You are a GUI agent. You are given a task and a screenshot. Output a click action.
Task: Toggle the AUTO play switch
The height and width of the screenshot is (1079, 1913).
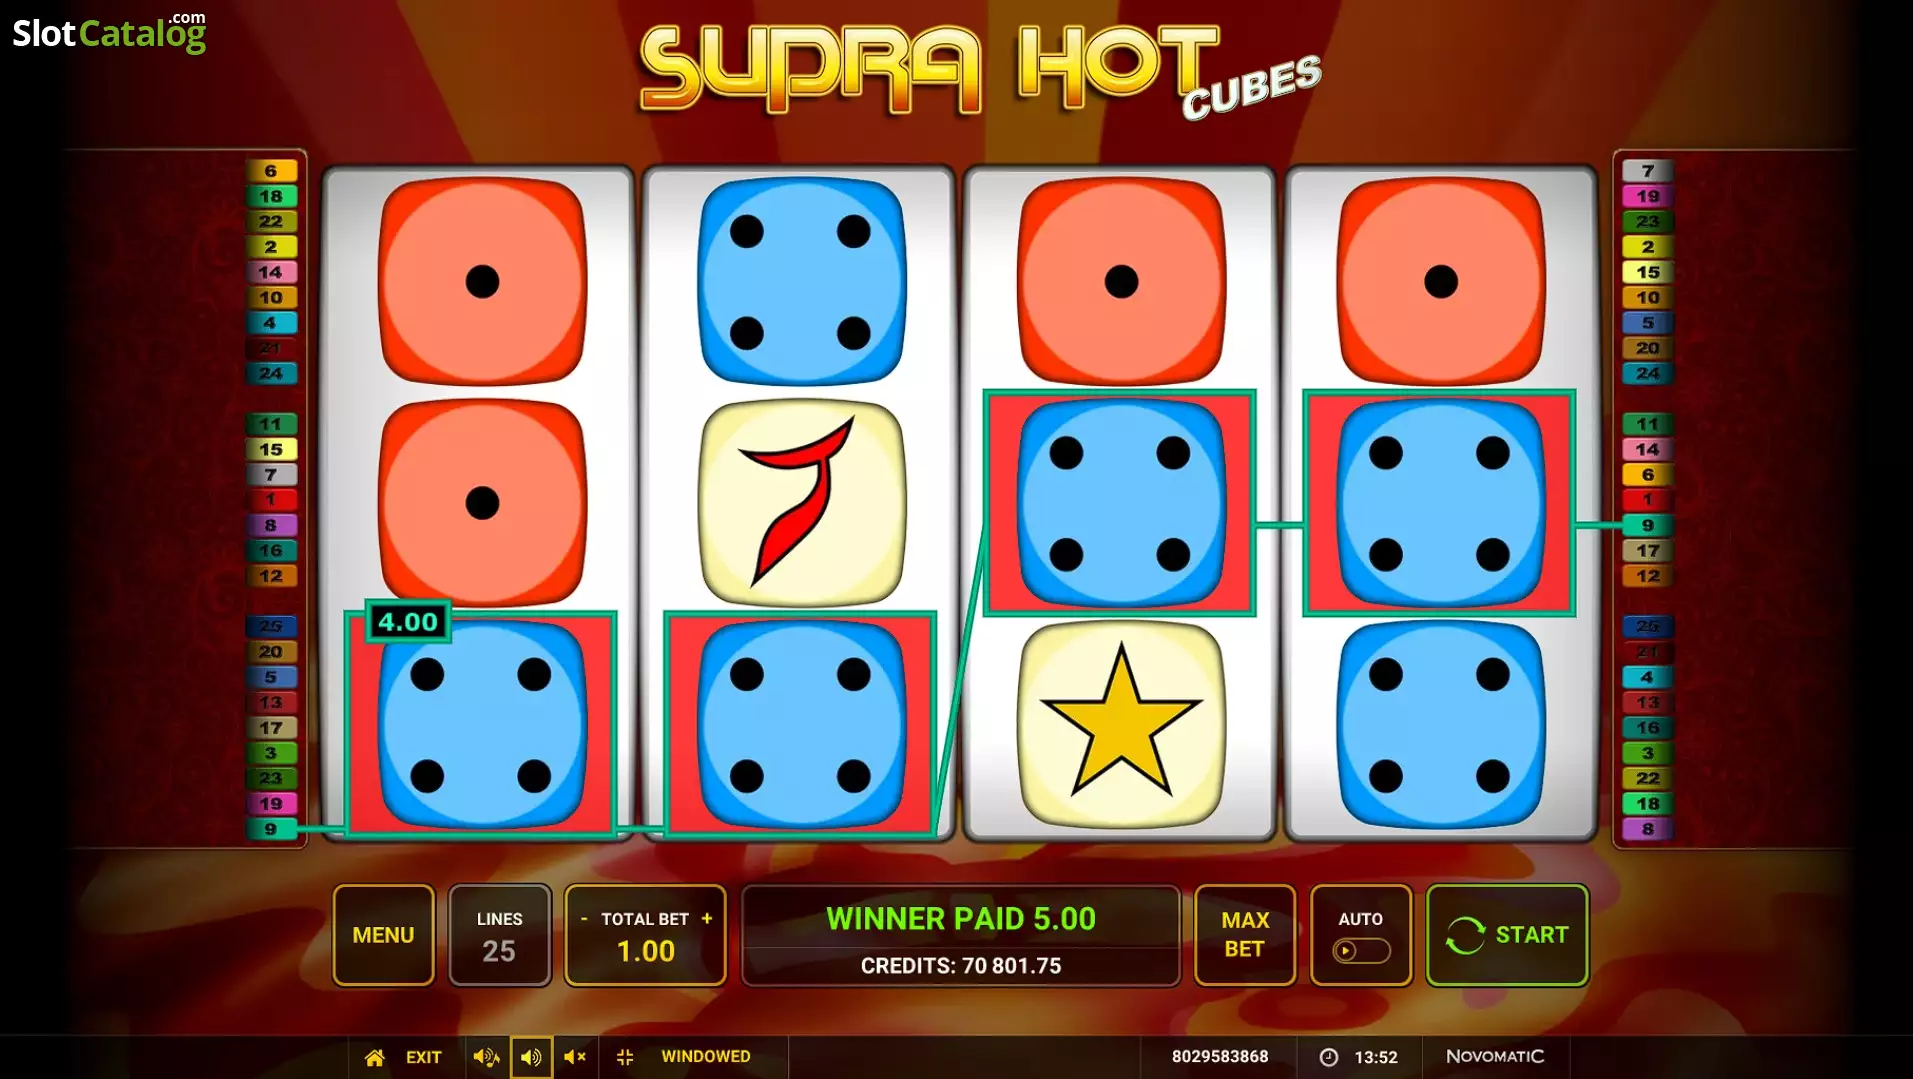[1360, 950]
